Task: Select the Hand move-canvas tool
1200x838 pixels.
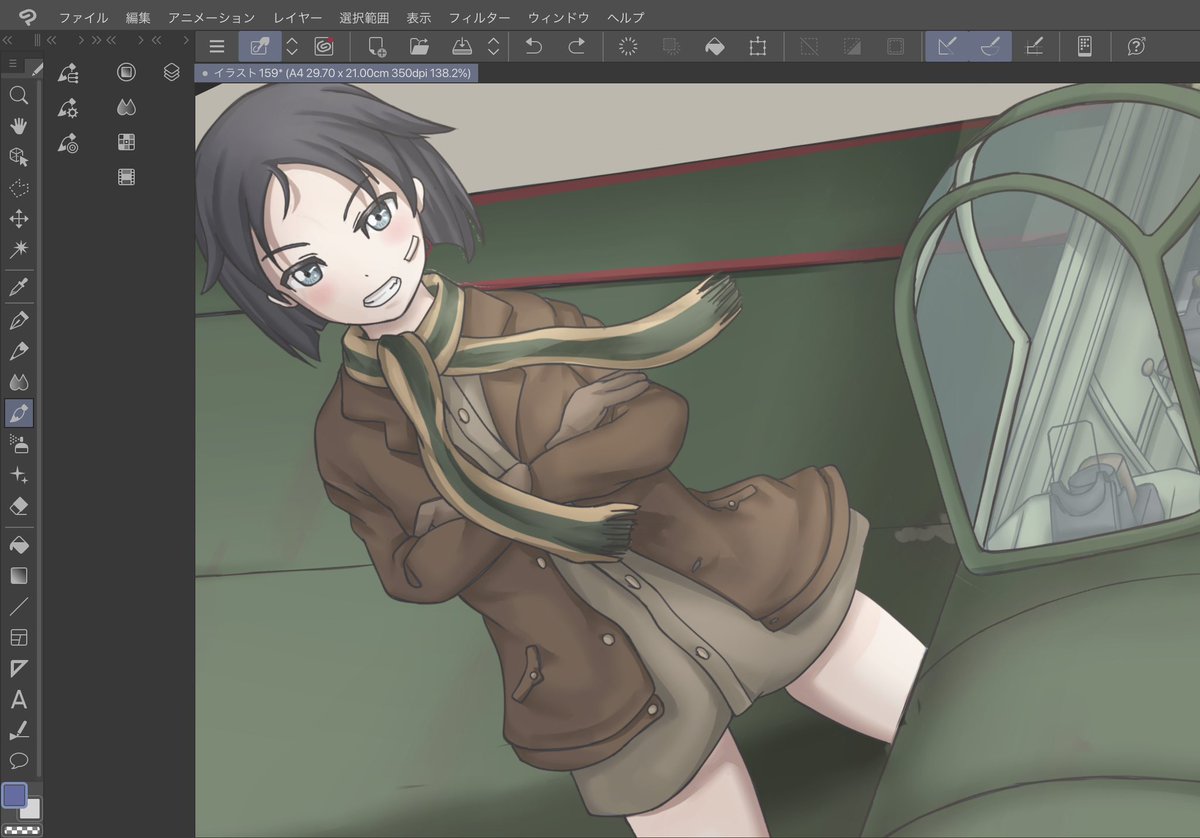Action: click(x=18, y=126)
